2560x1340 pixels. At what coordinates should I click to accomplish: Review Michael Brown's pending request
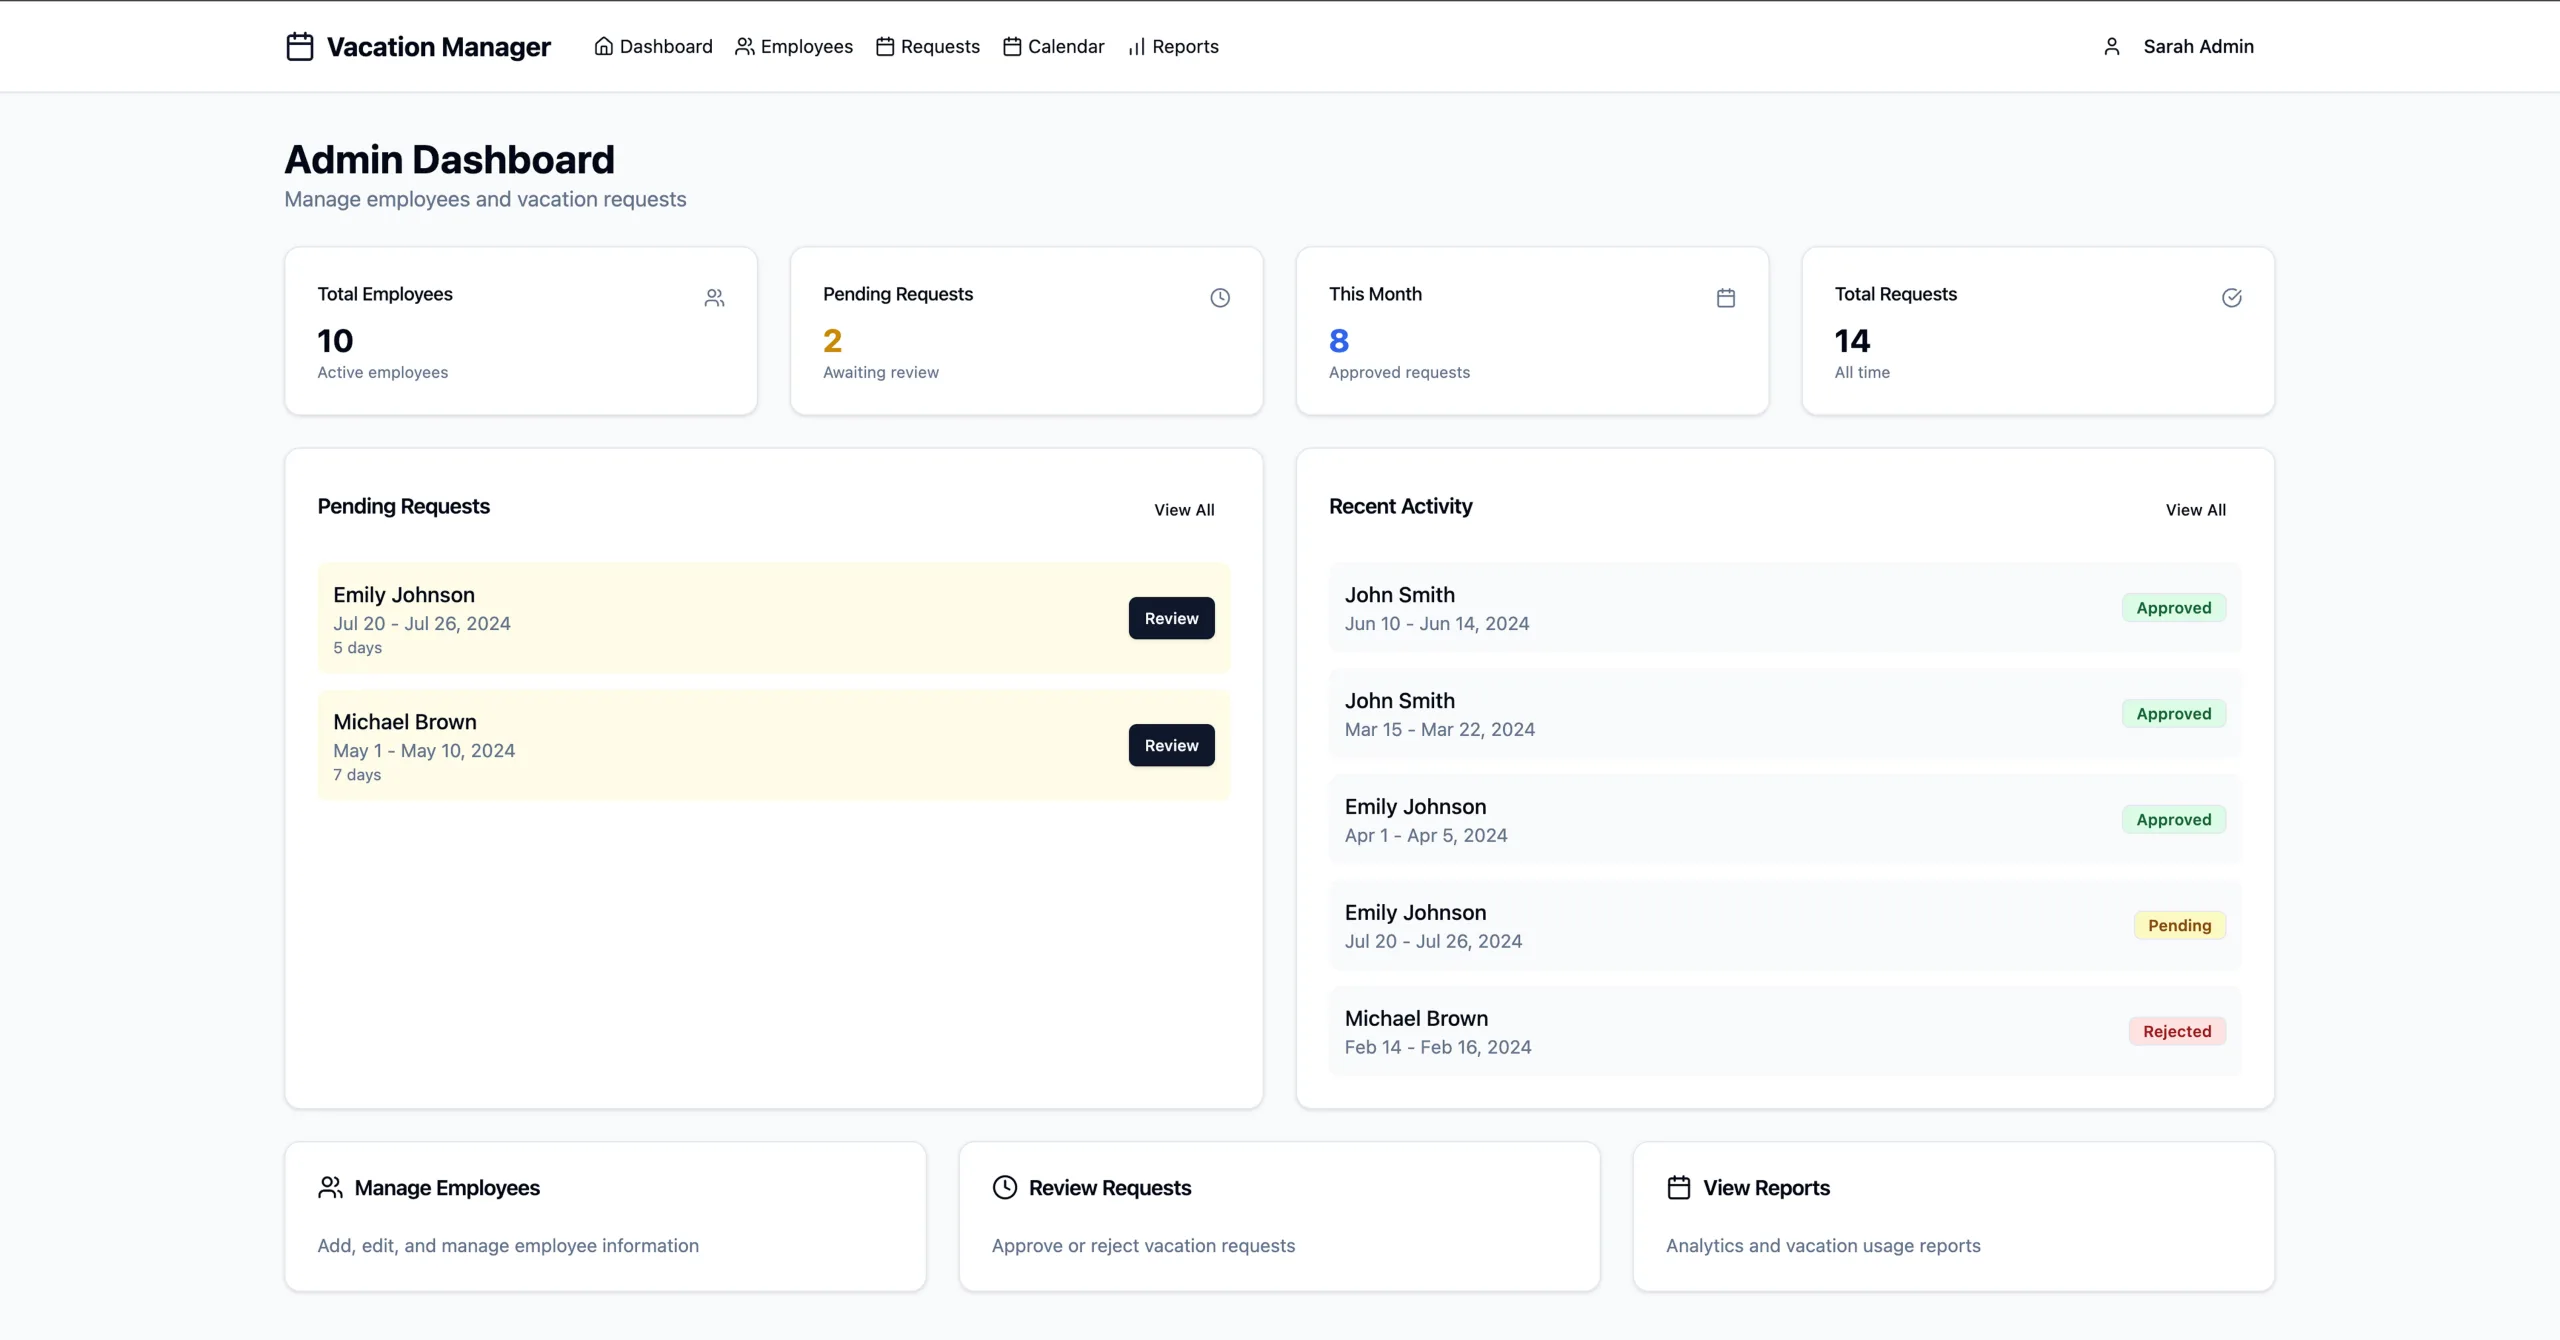(1171, 745)
